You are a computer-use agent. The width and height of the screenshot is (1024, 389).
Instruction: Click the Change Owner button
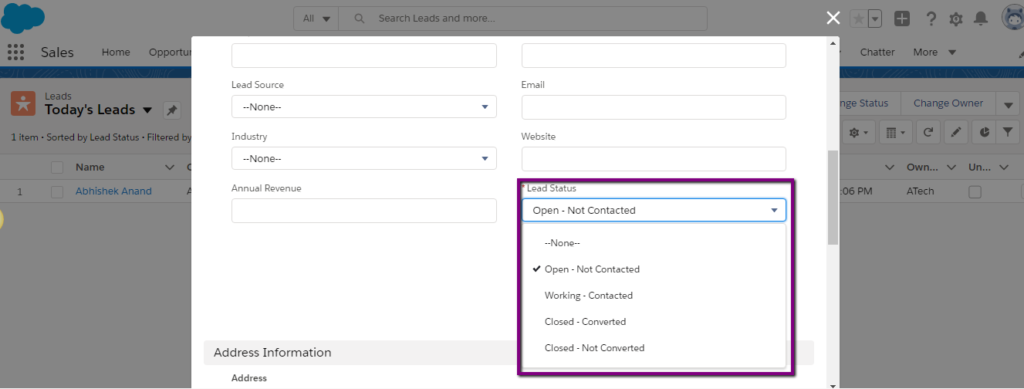948,104
